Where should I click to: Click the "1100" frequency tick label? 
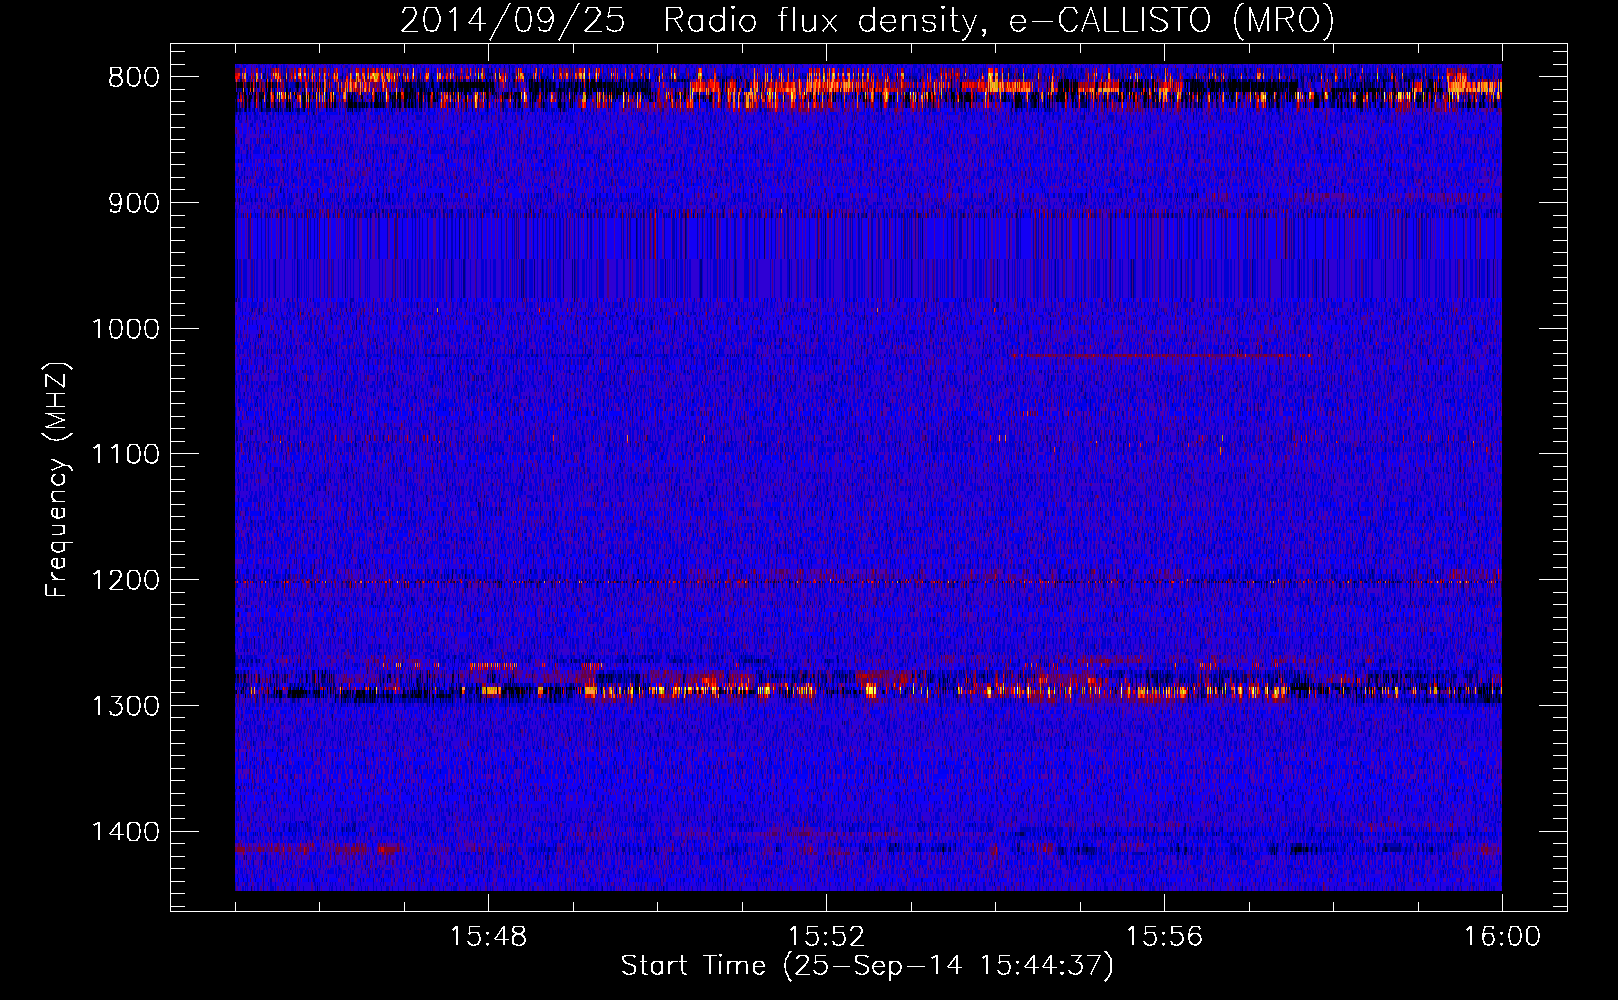125,454
